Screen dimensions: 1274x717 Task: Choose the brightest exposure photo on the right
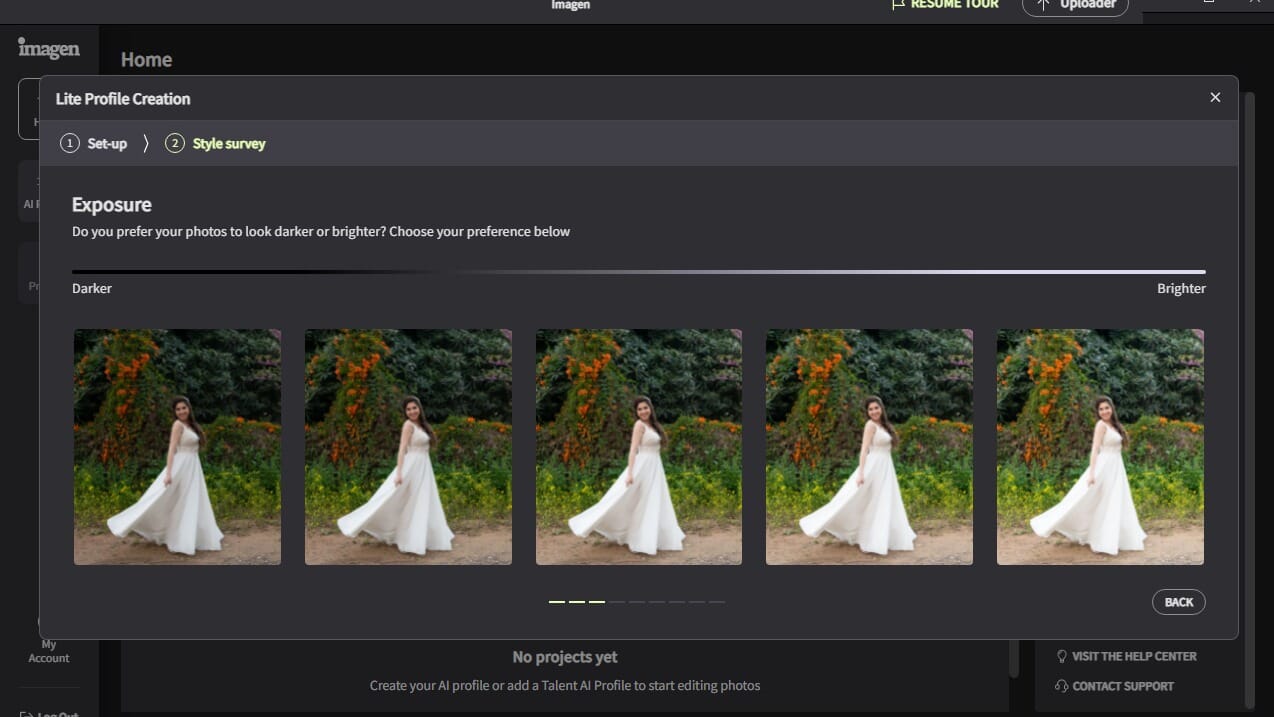(1100, 446)
